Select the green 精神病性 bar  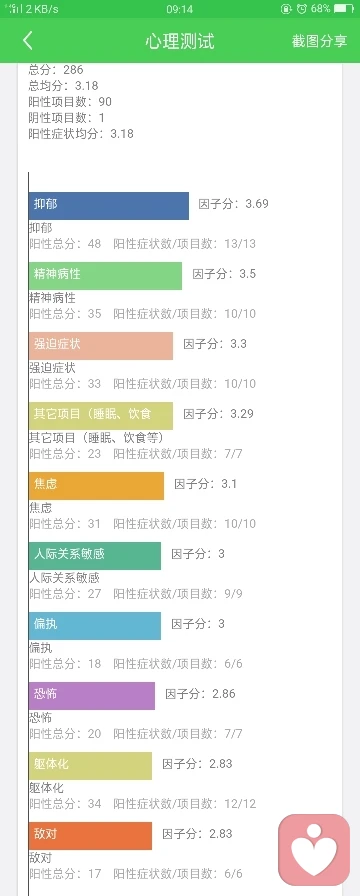click(x=106, y=276)
